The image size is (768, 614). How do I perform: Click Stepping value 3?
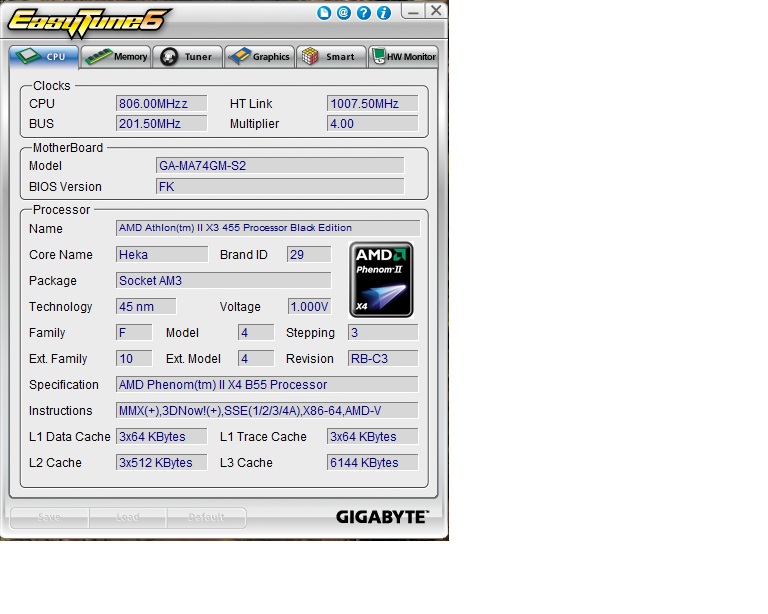[383, 332]
